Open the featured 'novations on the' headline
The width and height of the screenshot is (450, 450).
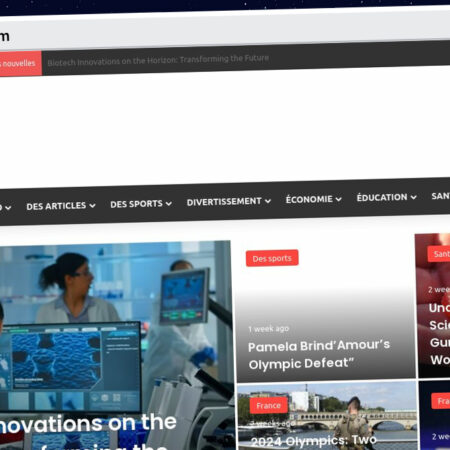click(x=88, y=423)
